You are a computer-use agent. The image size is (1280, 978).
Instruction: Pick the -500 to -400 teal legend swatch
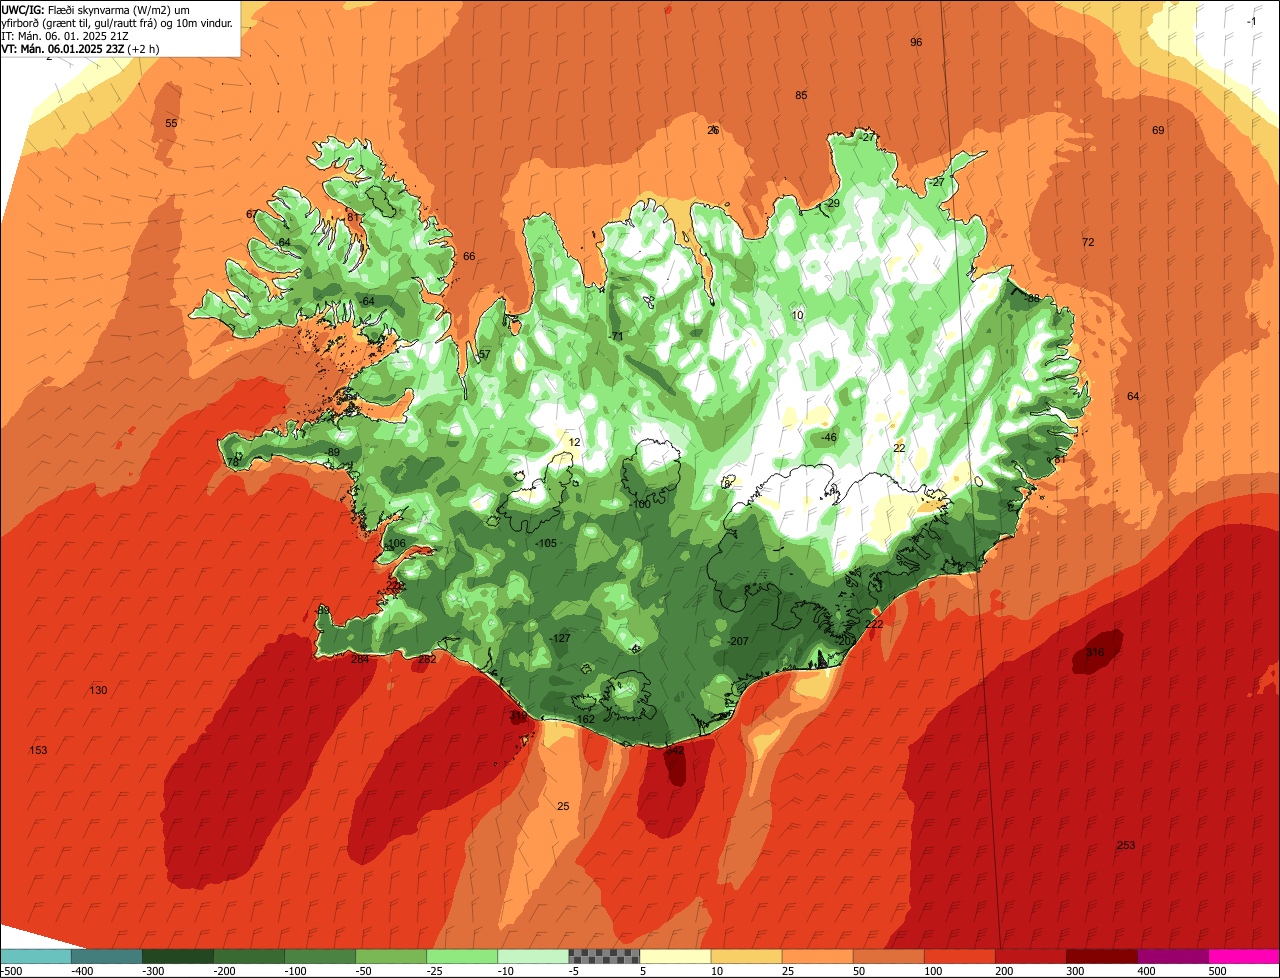pos(35,956)
